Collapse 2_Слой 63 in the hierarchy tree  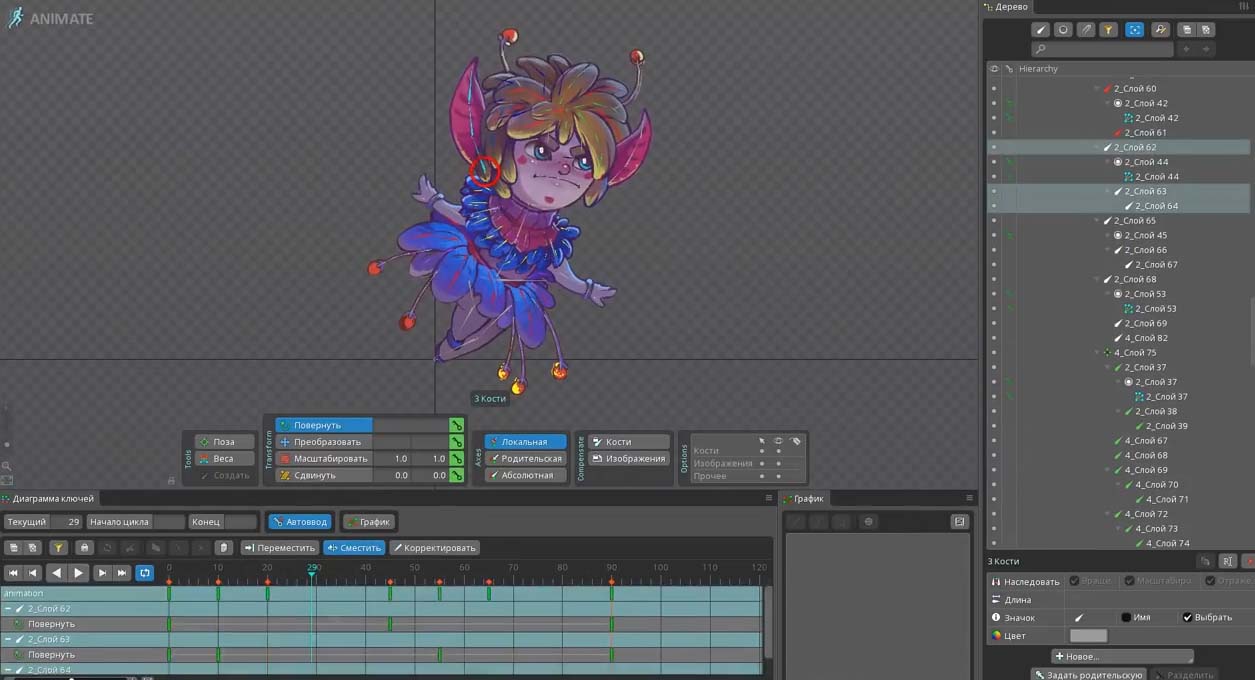[x=1109, y=191]
